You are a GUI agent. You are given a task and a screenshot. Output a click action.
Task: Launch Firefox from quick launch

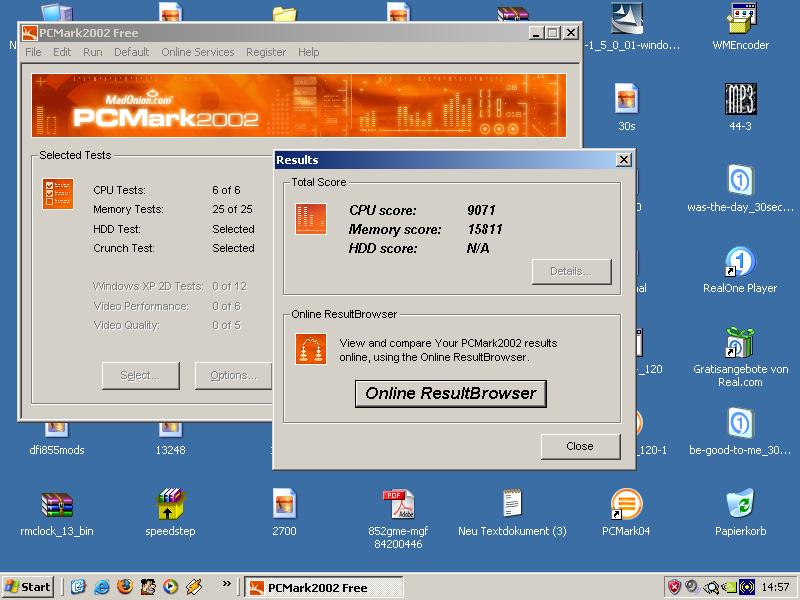pos(124,587)
